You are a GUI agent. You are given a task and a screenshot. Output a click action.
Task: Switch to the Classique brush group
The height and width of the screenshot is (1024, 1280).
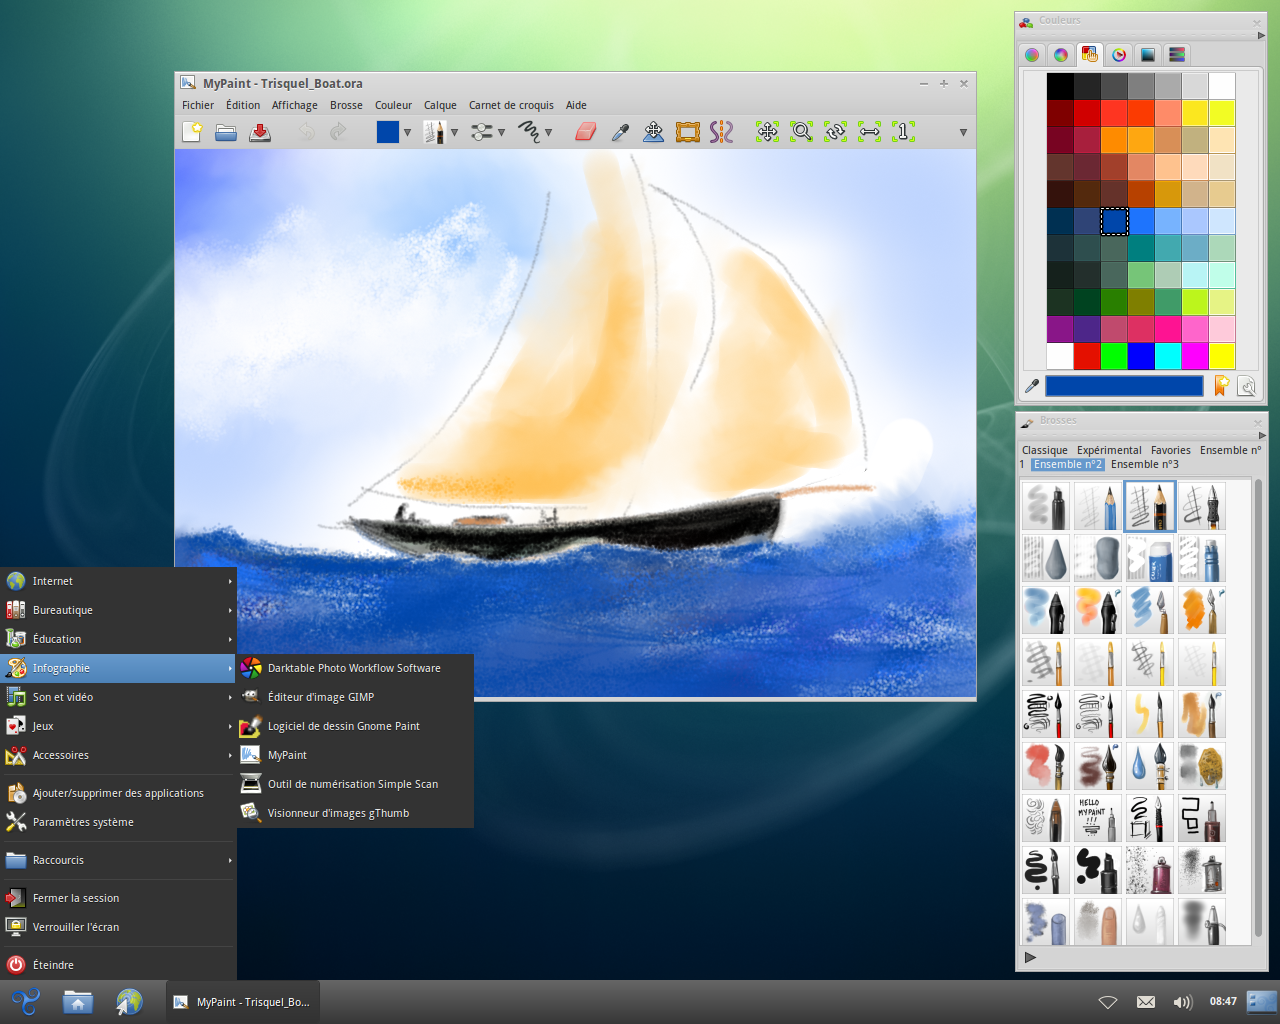[x=1045, y=450]
